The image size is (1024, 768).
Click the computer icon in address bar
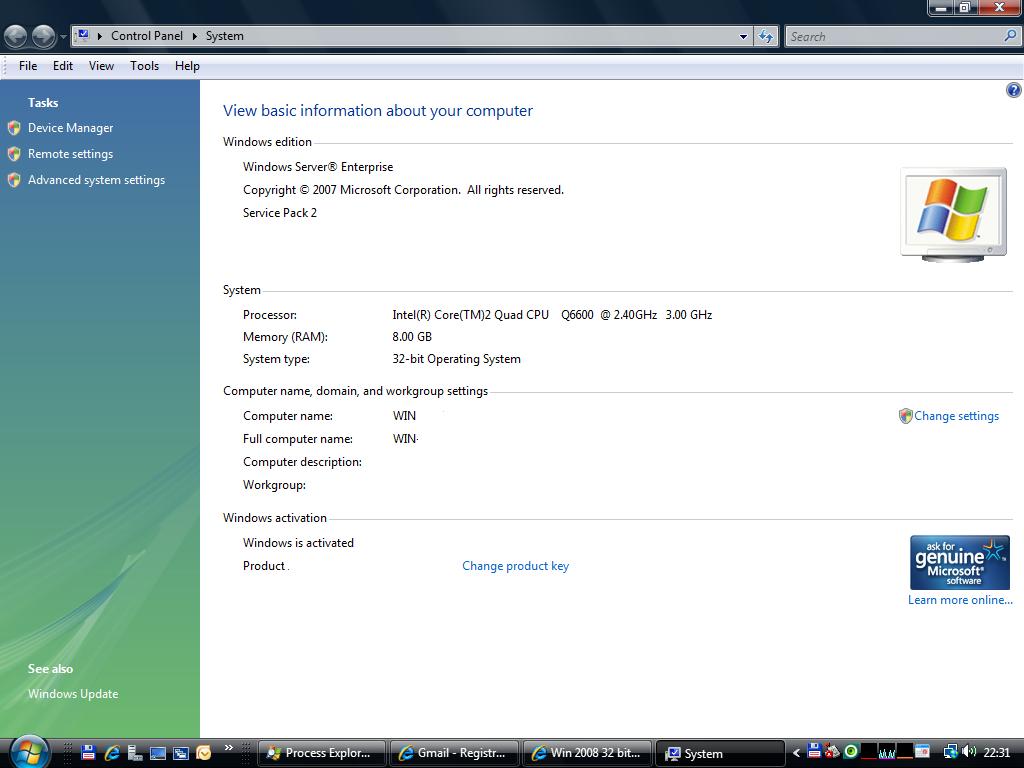(83, 35)
